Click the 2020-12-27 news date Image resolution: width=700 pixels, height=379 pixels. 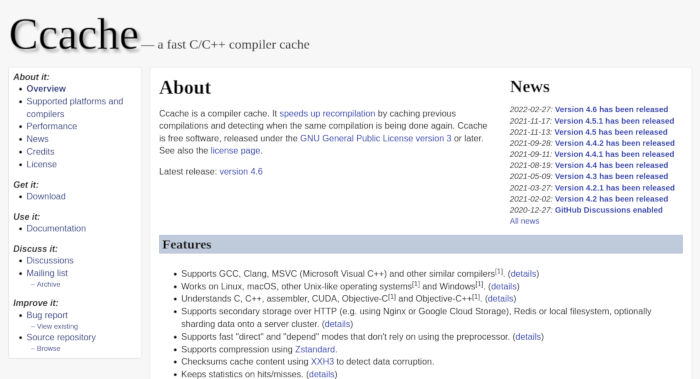[x=530, y=210]
